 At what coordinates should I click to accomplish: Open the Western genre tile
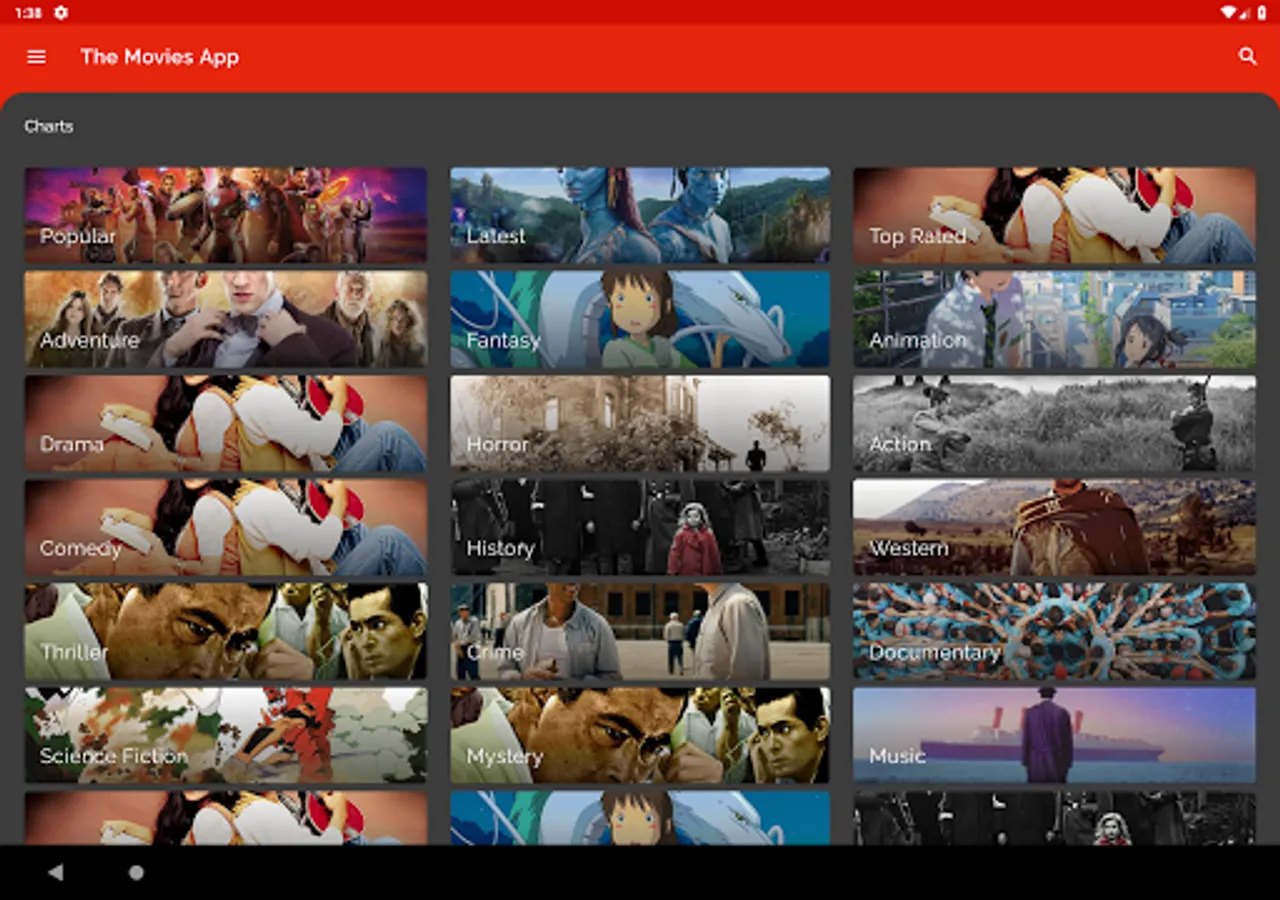click(x=1054, y=526)
